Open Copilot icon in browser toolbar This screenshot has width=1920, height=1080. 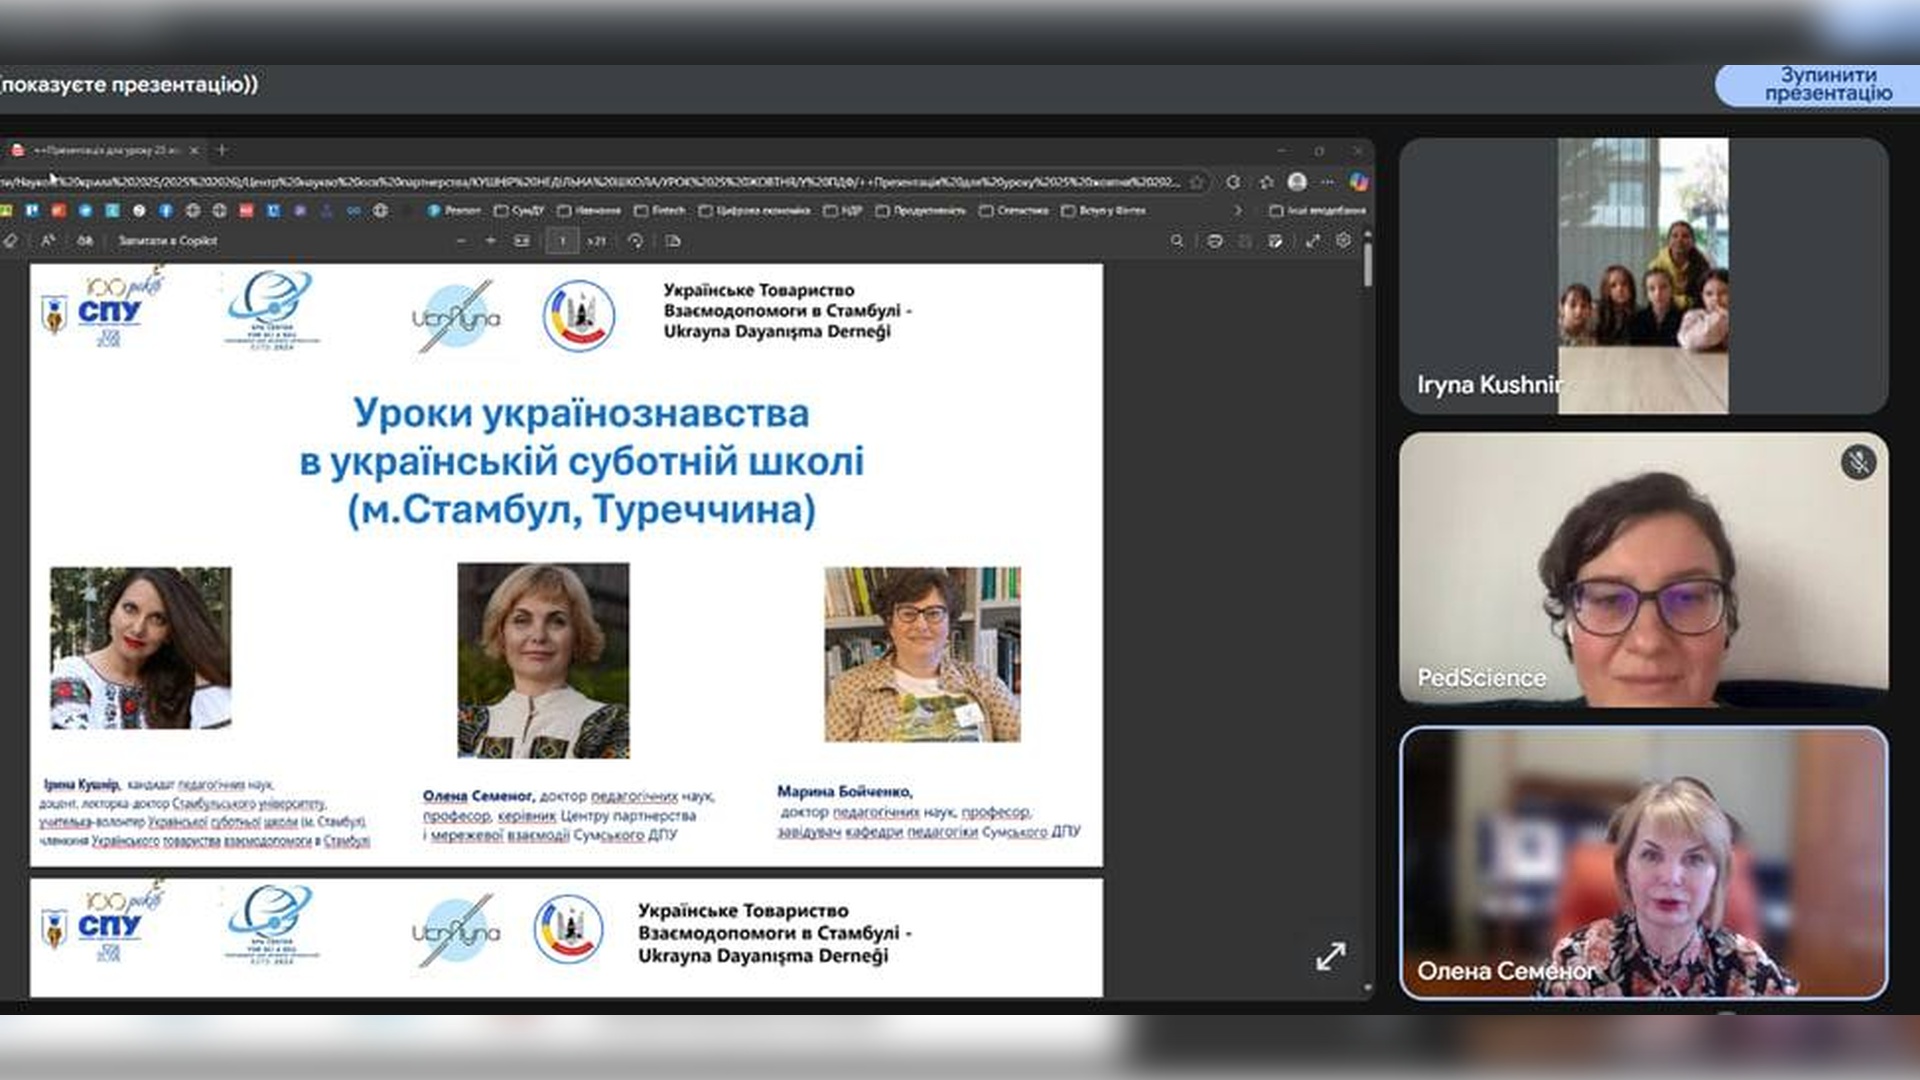tap(1358, 182)
